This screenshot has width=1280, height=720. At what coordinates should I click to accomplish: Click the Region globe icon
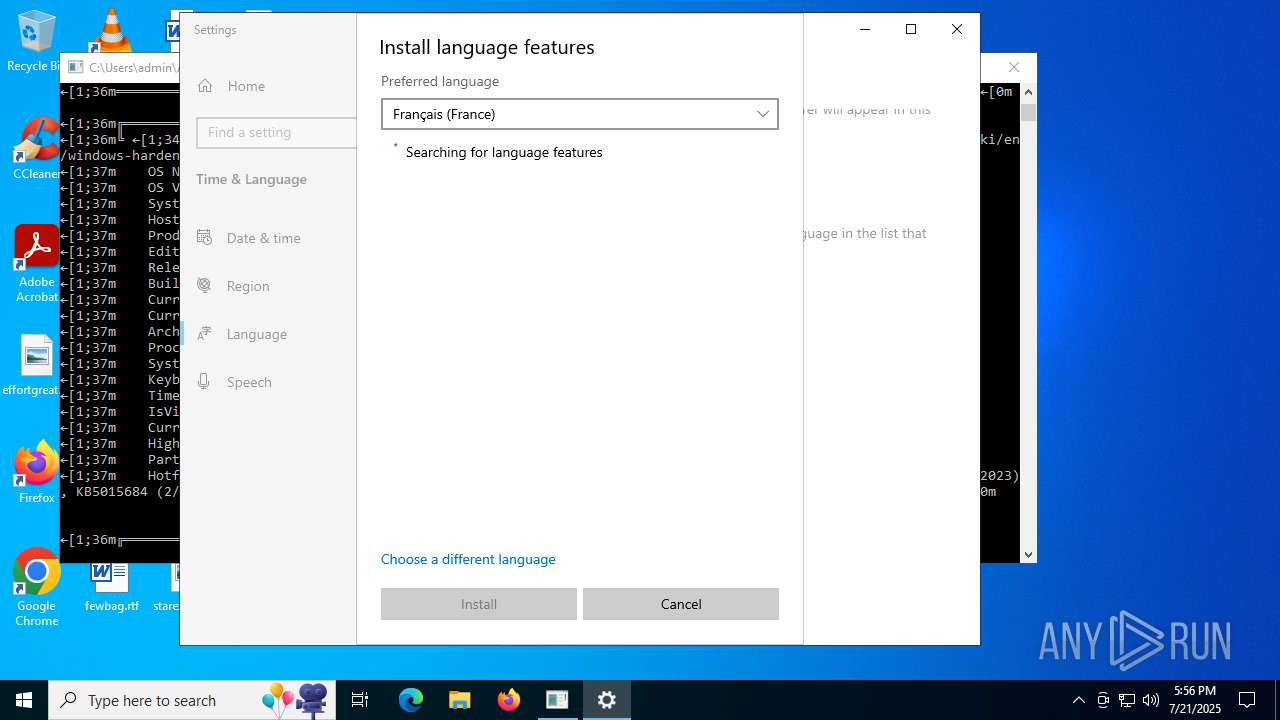(x=204, y=286)
